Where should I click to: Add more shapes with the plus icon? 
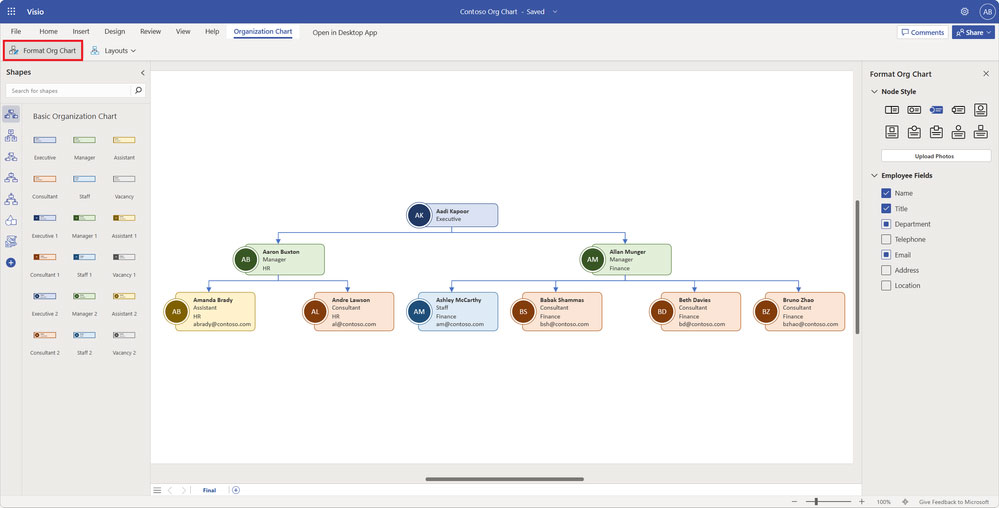click(x=11, y=263)
